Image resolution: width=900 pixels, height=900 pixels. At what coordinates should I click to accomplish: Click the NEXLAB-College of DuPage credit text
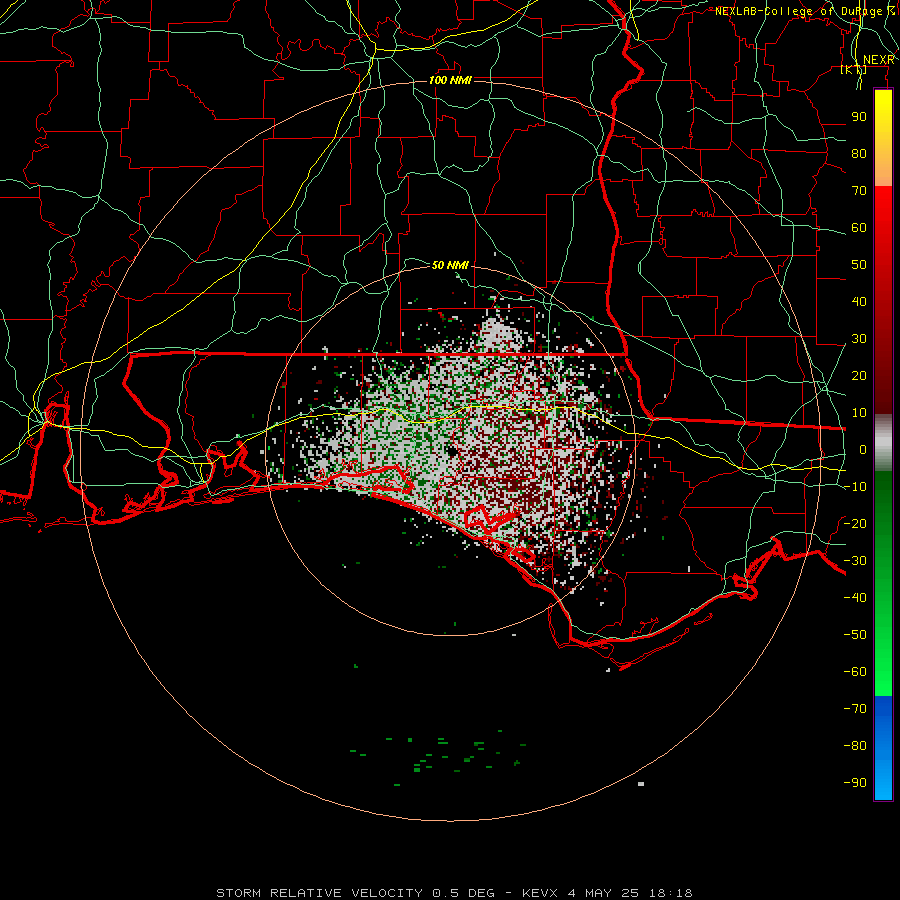805,11
